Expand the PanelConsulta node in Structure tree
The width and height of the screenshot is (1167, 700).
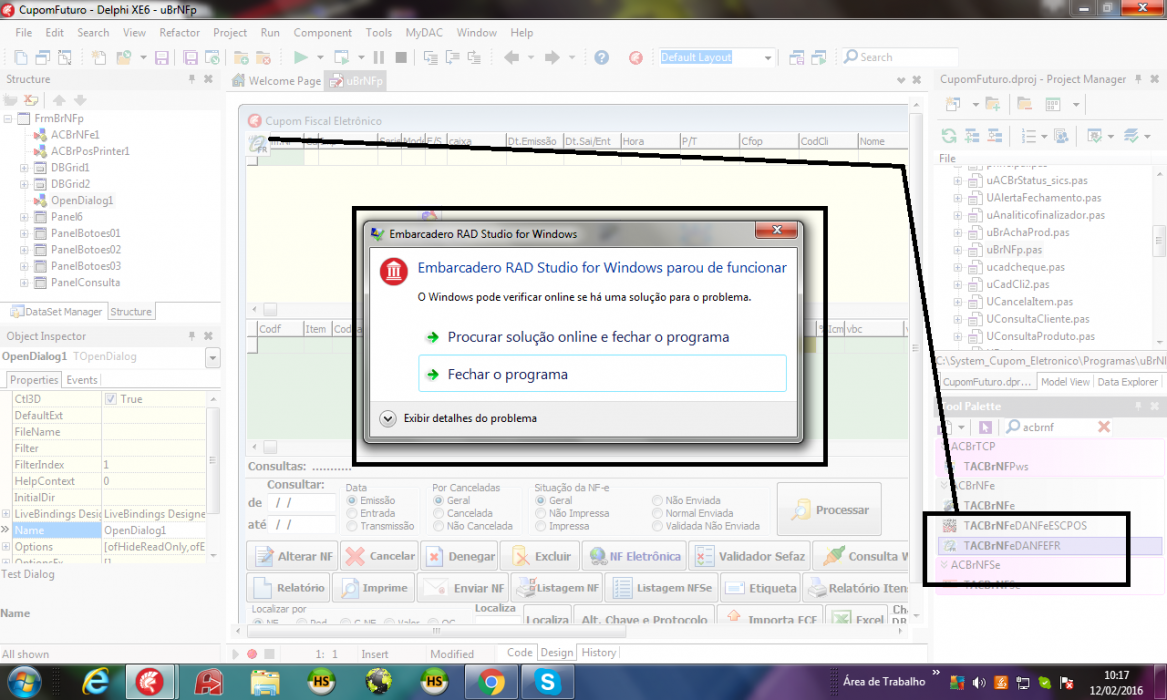pyautogui.click(x=24, y=283)
